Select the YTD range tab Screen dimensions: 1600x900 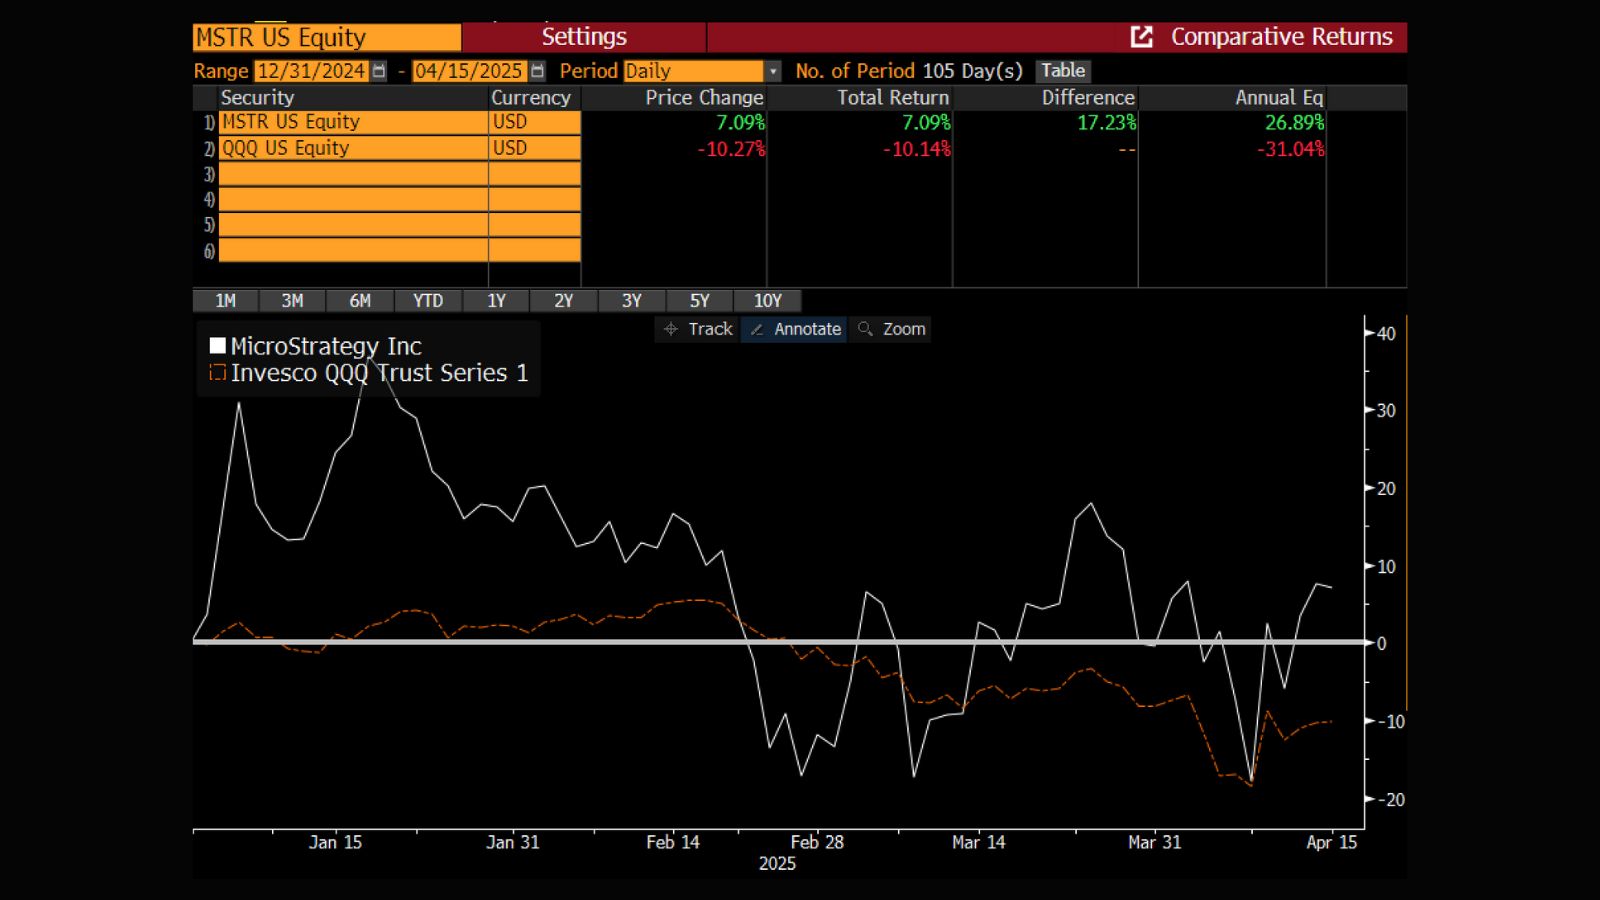(x=428, y=301)
